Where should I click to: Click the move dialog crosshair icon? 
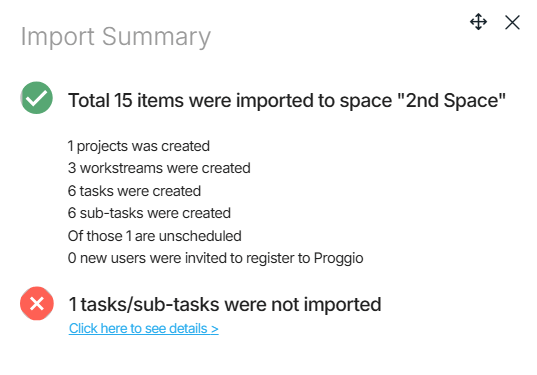(478, 22)
